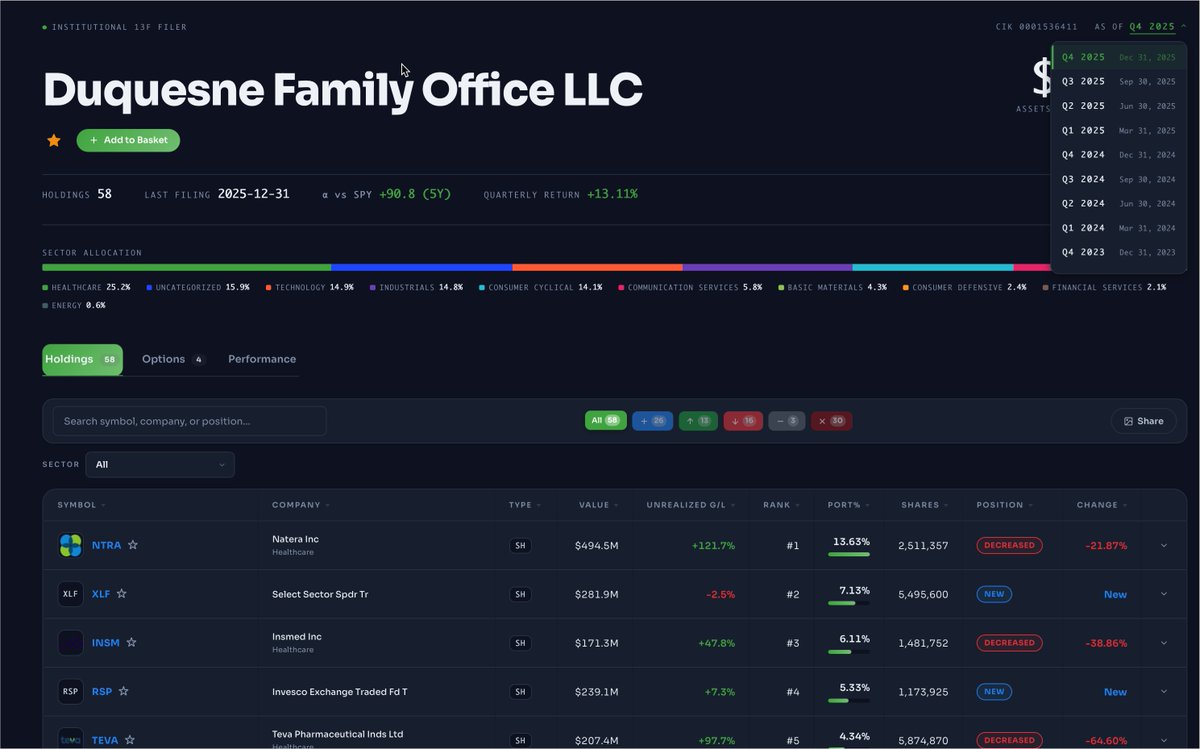Click the RSP logo tile
Viewport: 1200px width, 749px height.
[70, 691]
